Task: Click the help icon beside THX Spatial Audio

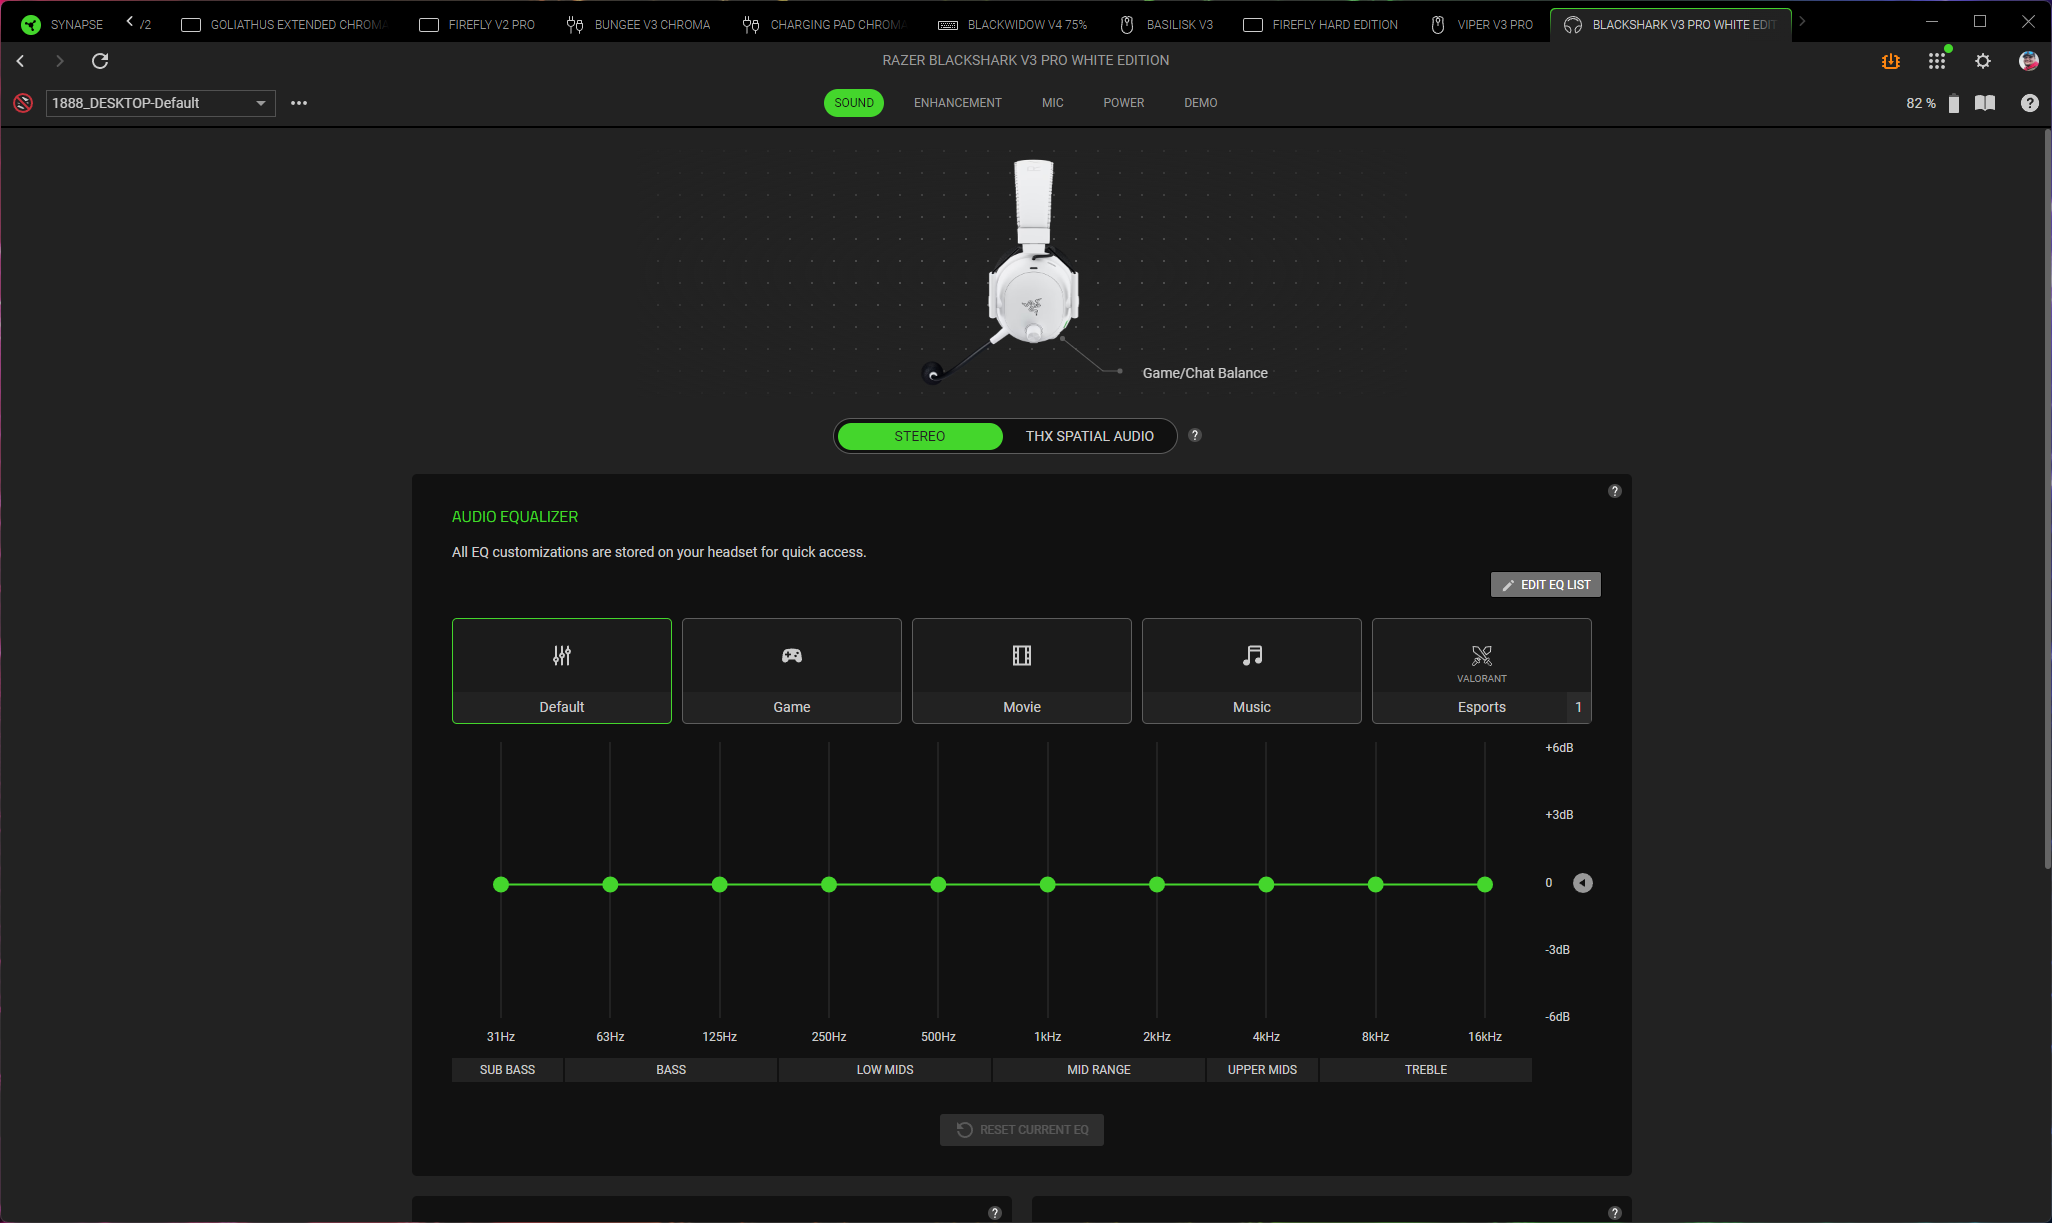Action: point(1194,435)
